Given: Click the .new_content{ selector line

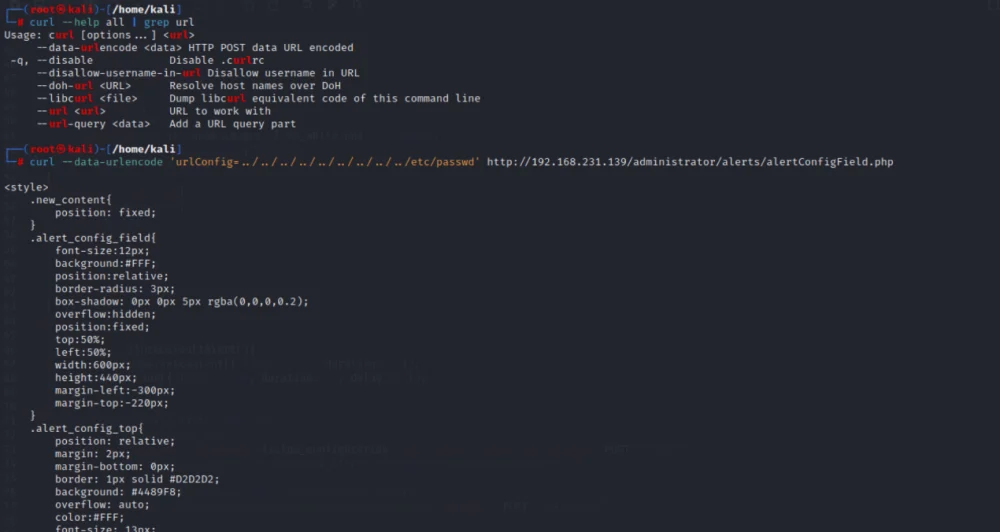Looking at the screenshot, I should point(71,200).
